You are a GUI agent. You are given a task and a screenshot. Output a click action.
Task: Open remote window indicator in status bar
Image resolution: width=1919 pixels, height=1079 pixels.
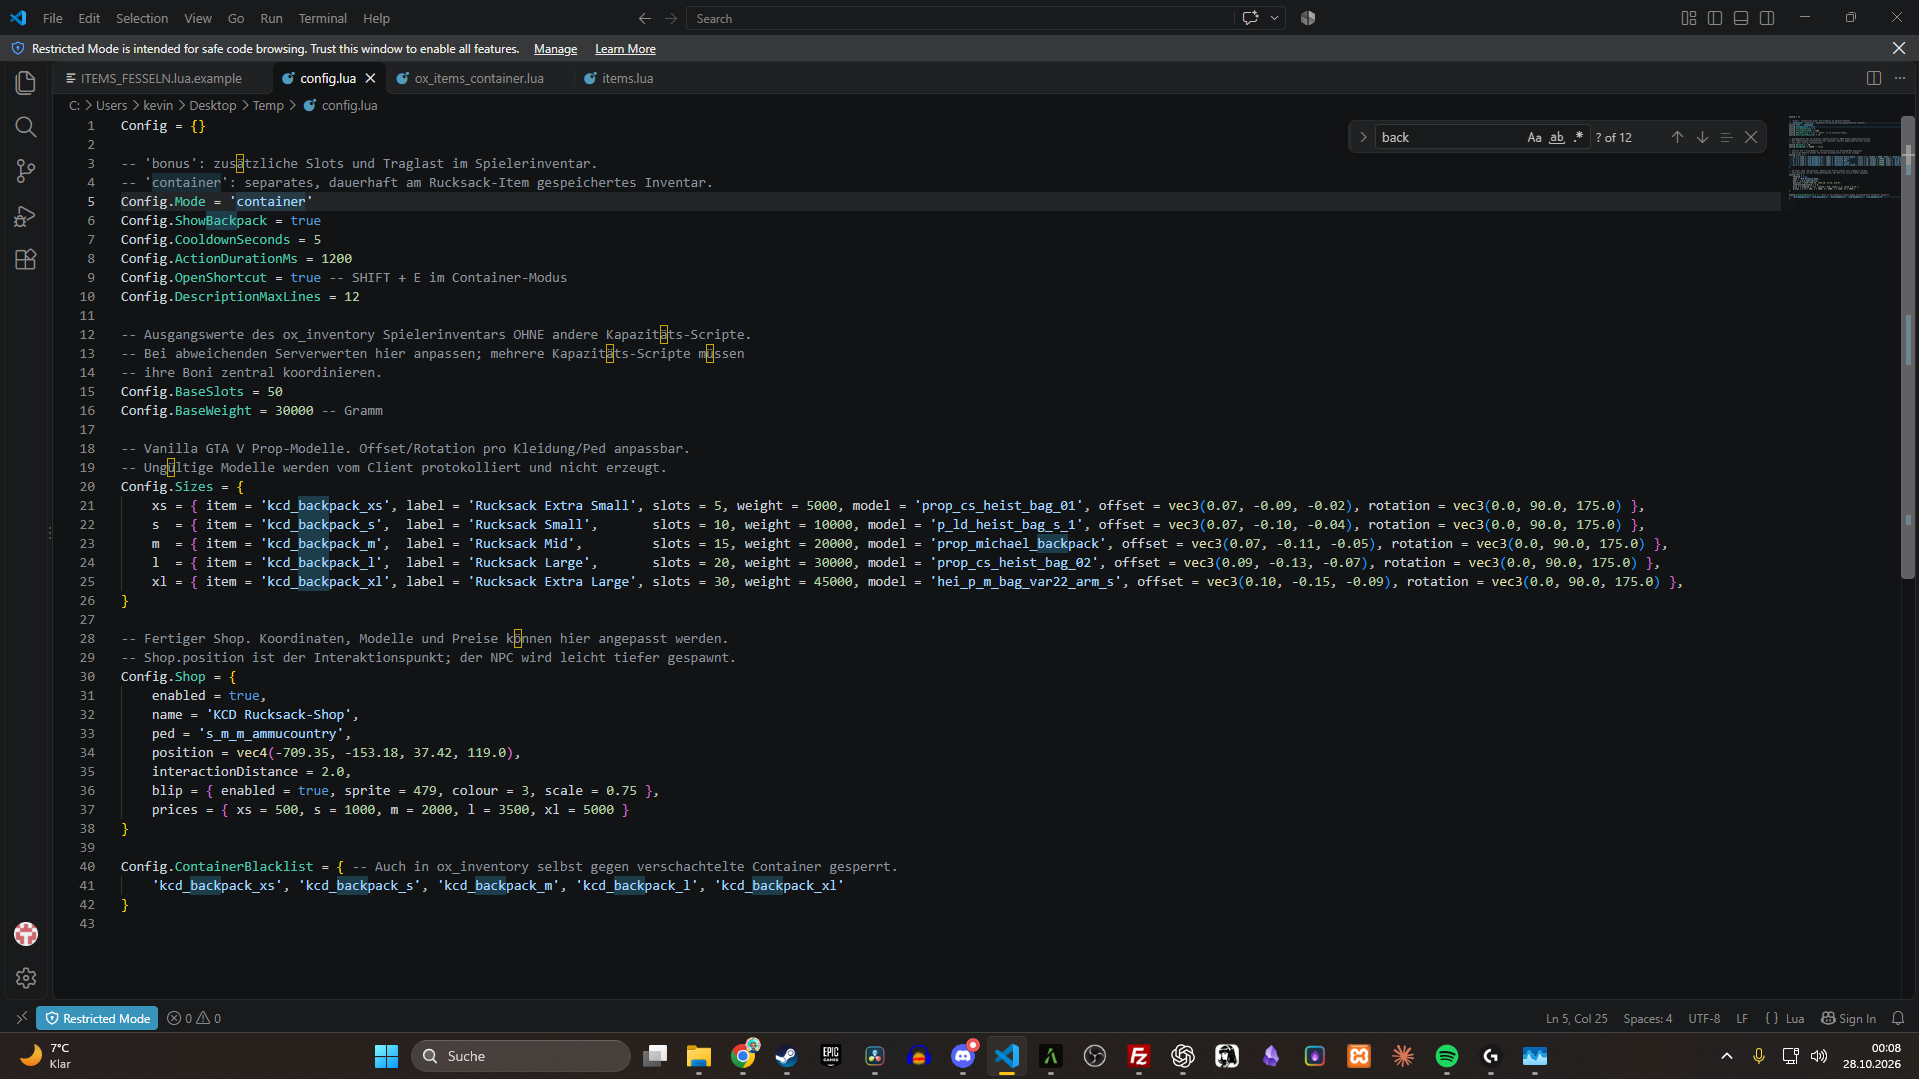[22, 1018]
